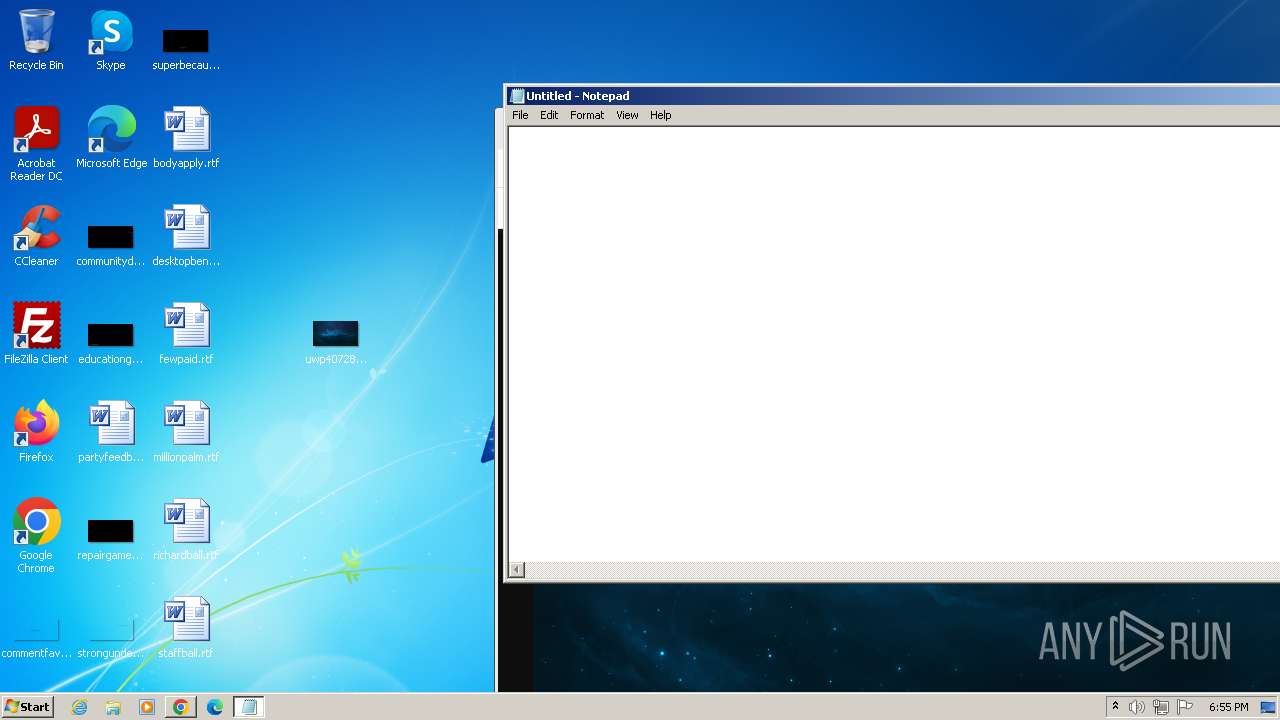Viewport: 1280px width, 720px height.
Task: Open Windows Explorer from the taskbar
Action: 113,707
